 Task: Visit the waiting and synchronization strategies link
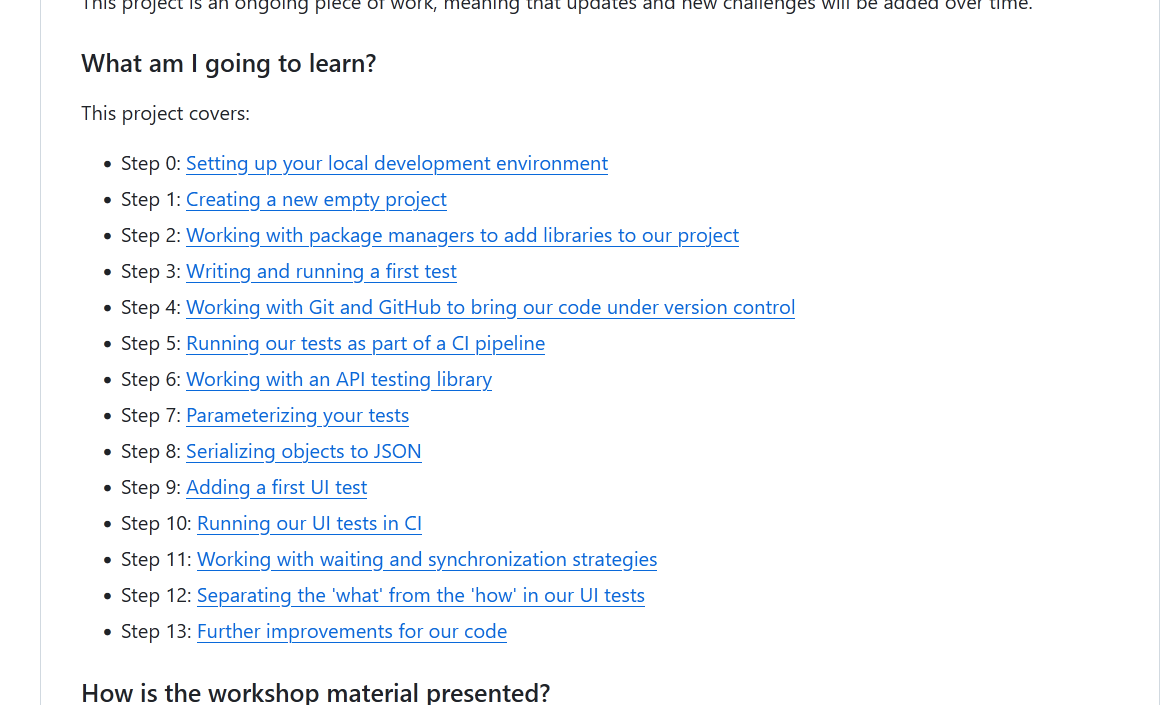pyautogui.click(x=427, y=559)
